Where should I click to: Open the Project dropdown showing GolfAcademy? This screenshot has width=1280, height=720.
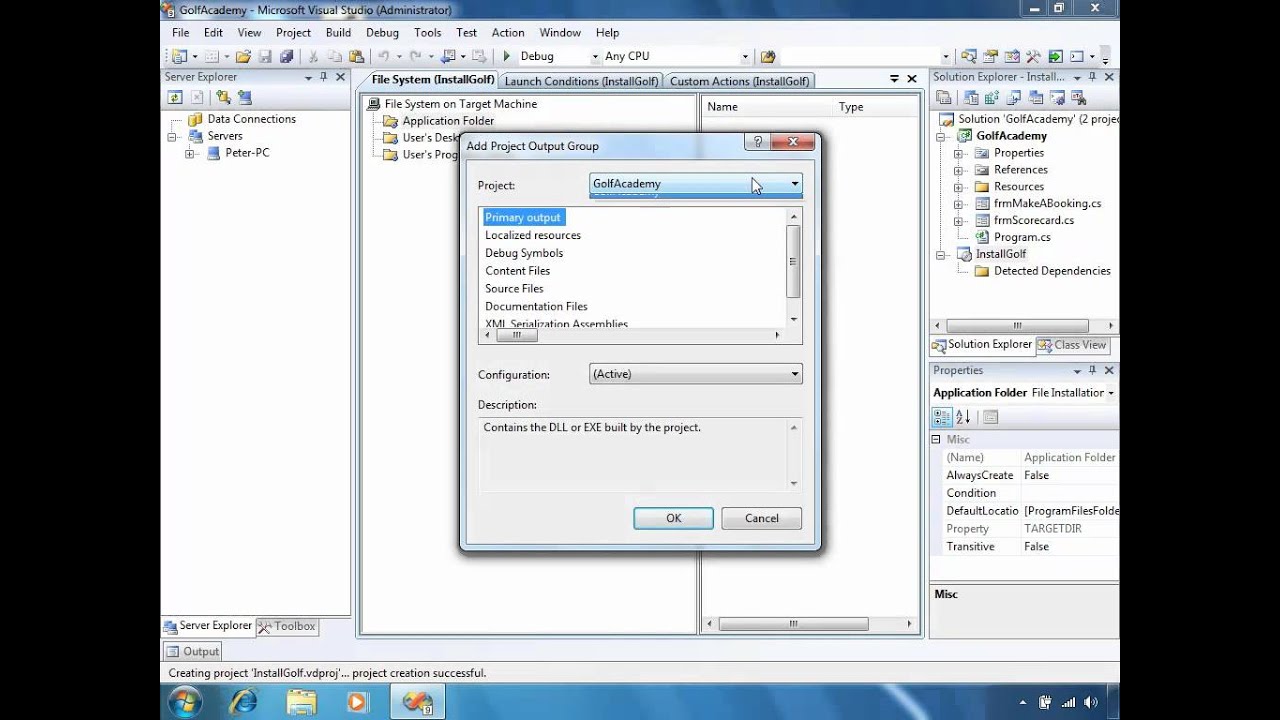pos(695,183)
